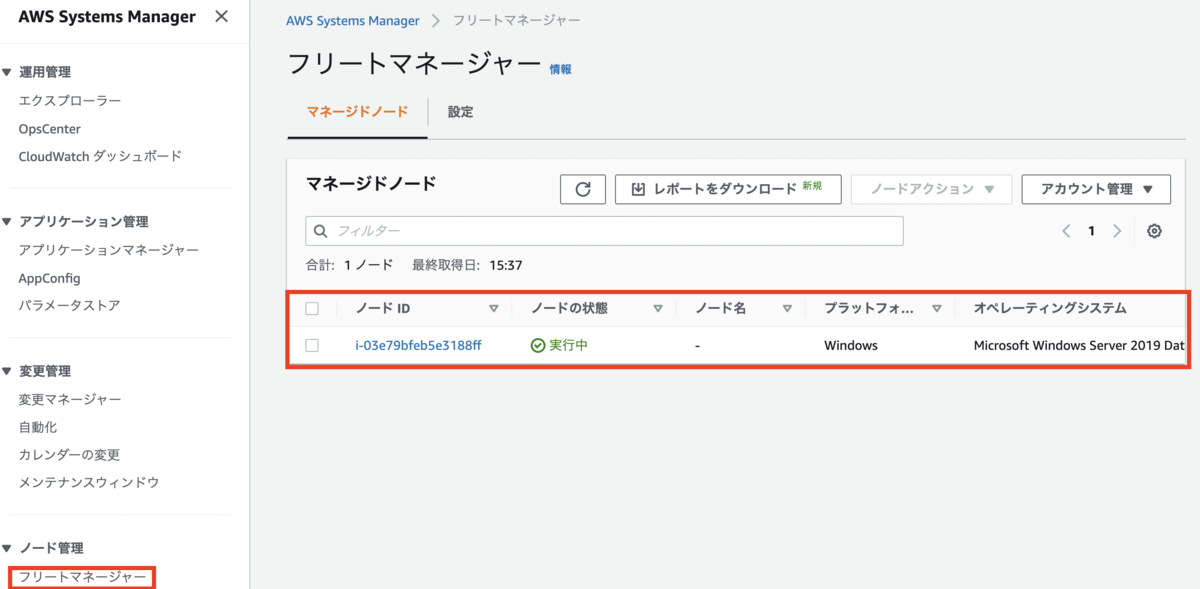Viewport: 1200px width, 589px height.
Task: Open アプリケーションマネージャー in sidebar
Action: [109, 250]
